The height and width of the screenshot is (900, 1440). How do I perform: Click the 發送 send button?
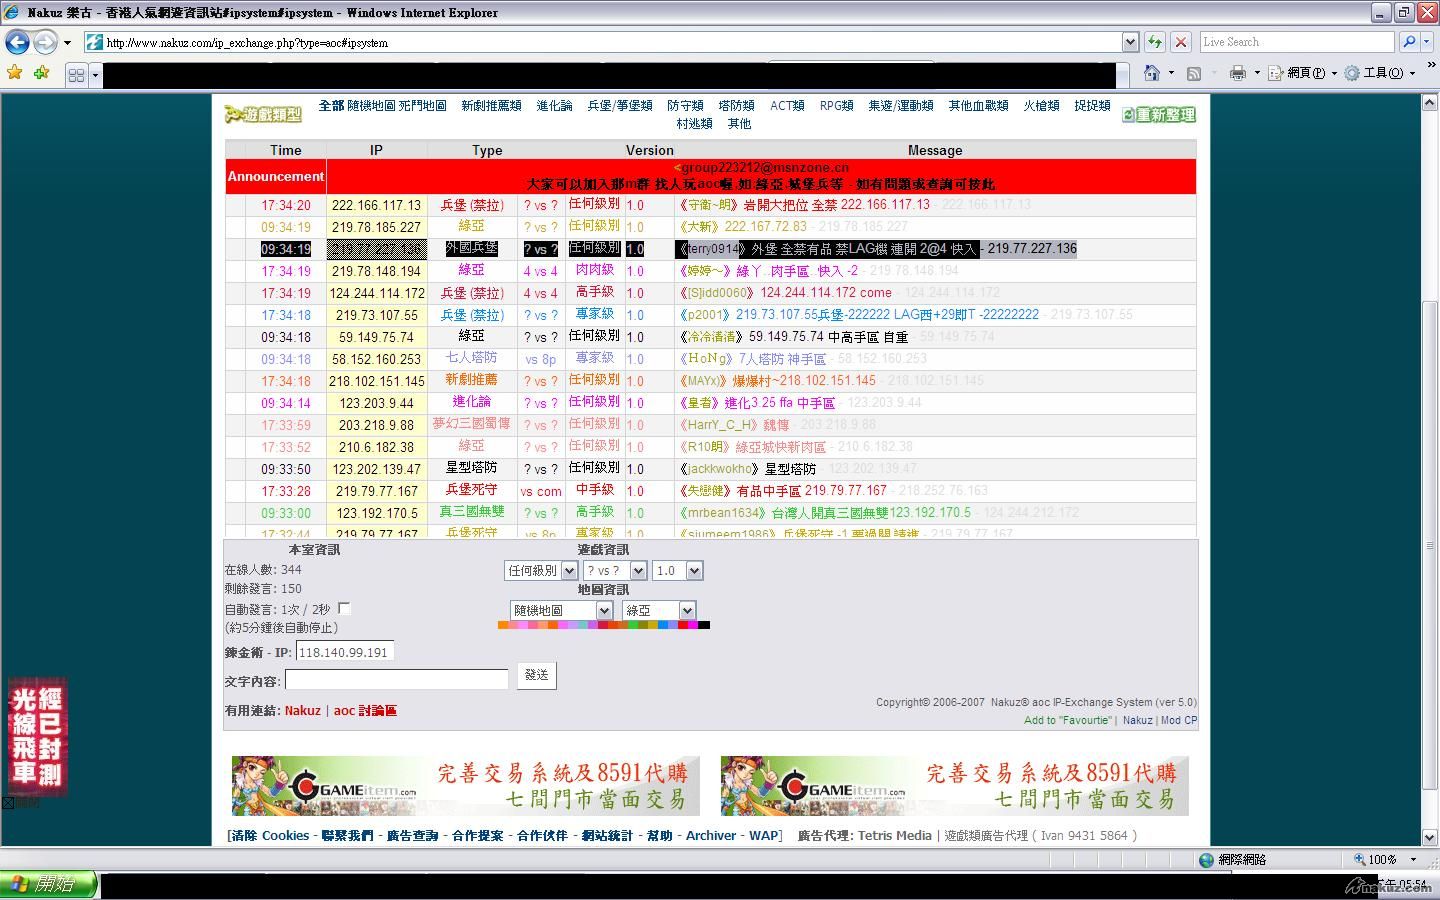coord(536,675)
